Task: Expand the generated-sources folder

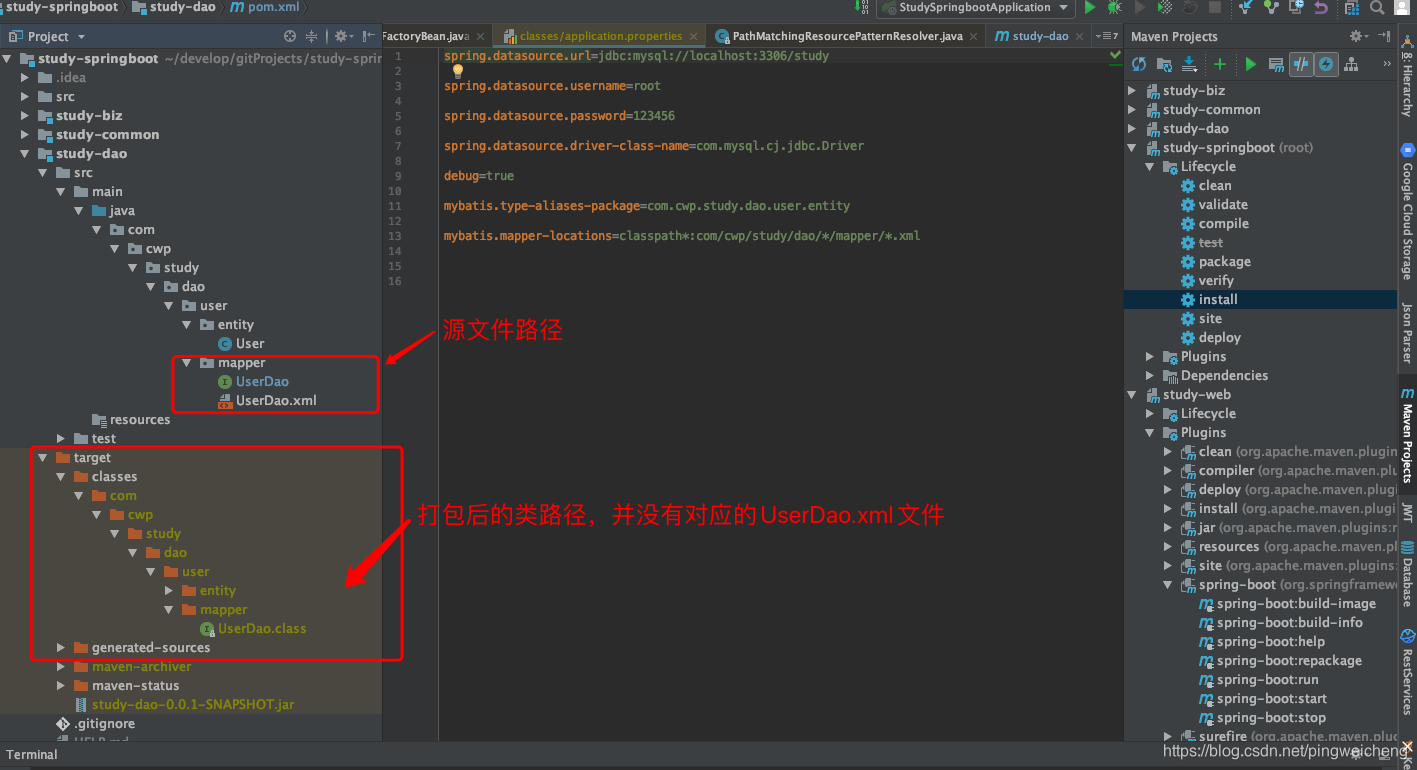Action: tap(62, 647)
